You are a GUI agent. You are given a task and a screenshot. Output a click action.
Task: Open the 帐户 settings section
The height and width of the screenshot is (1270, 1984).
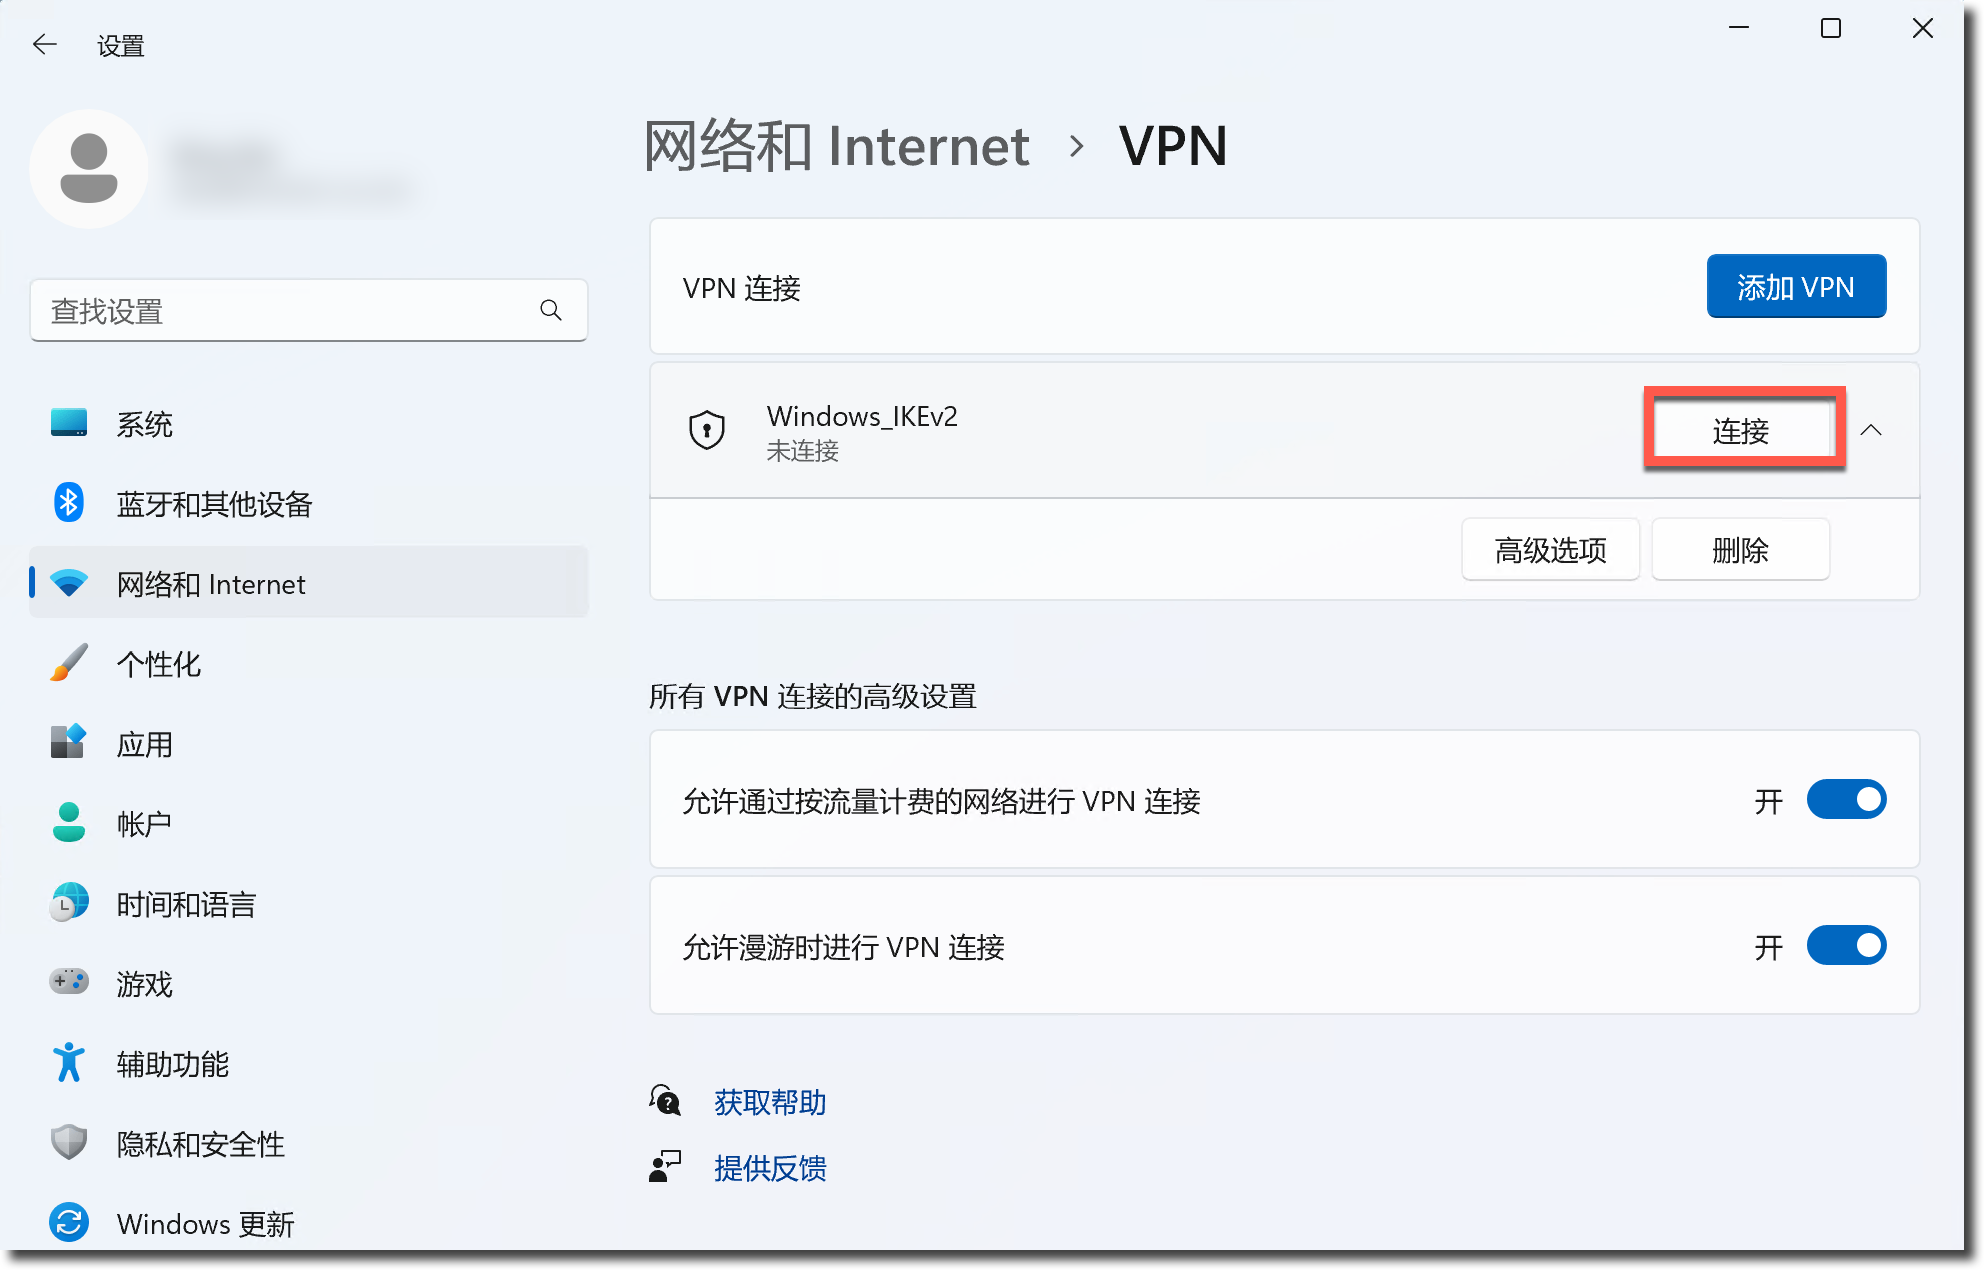[x=145, y=824]
